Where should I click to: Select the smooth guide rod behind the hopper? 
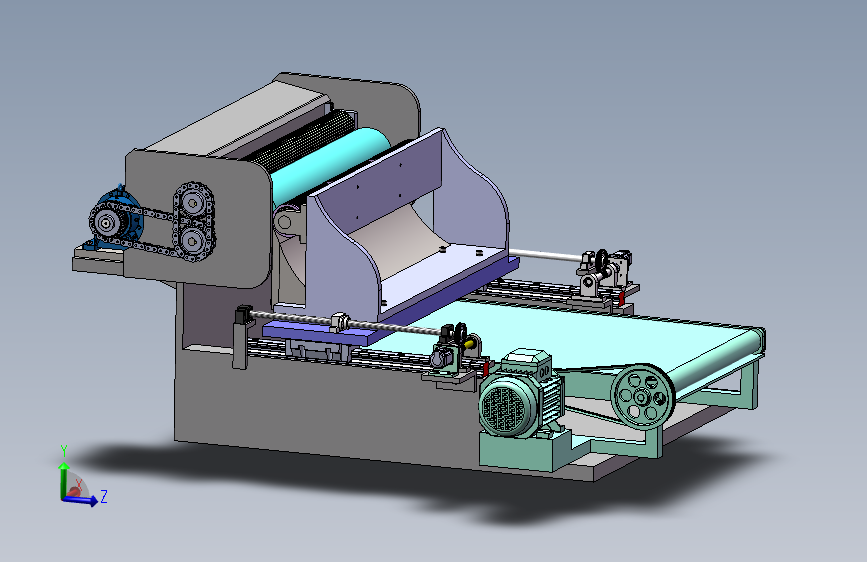tap(545, 255)
